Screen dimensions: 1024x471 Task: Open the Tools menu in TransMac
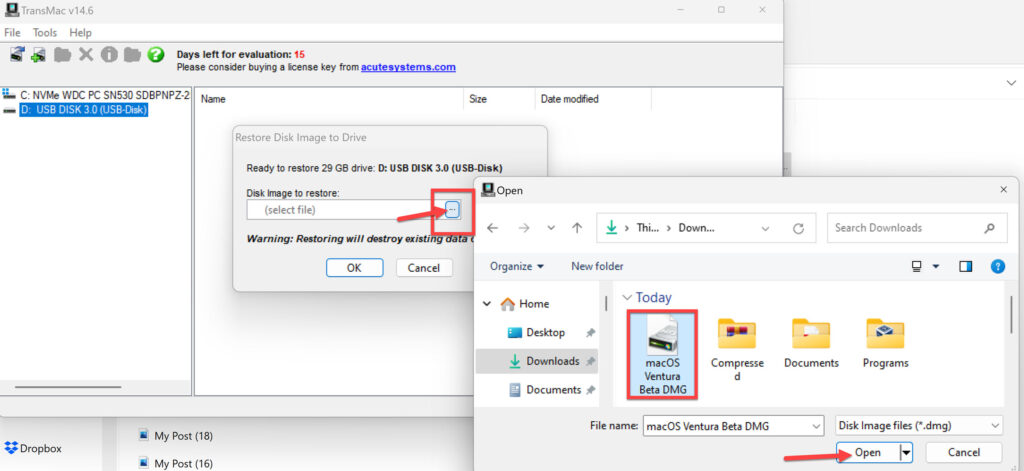pos(45,33)
